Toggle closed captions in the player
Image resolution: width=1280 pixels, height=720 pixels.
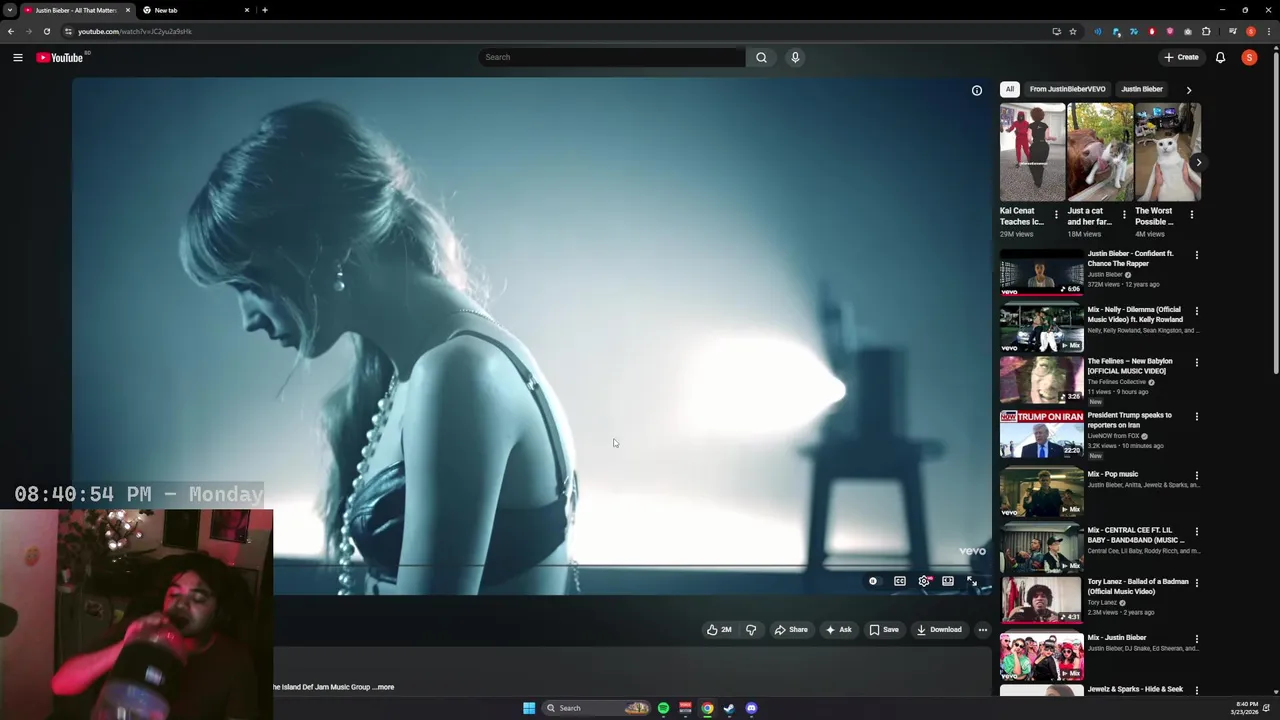[x=900, y=581]
